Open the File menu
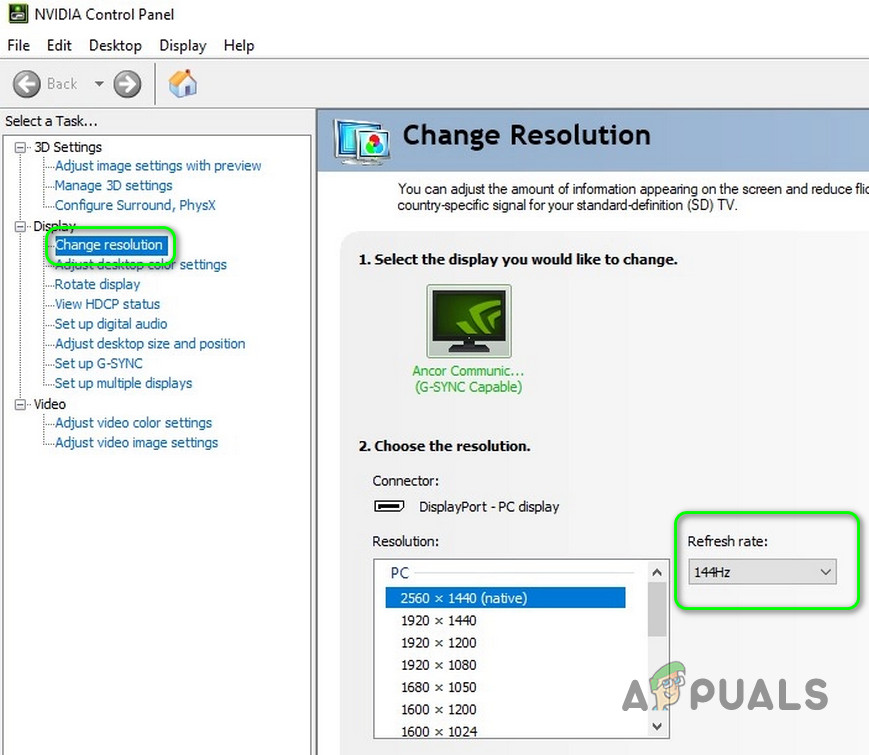869x755 pixels. pyautogui.click(x=19, y=45)
